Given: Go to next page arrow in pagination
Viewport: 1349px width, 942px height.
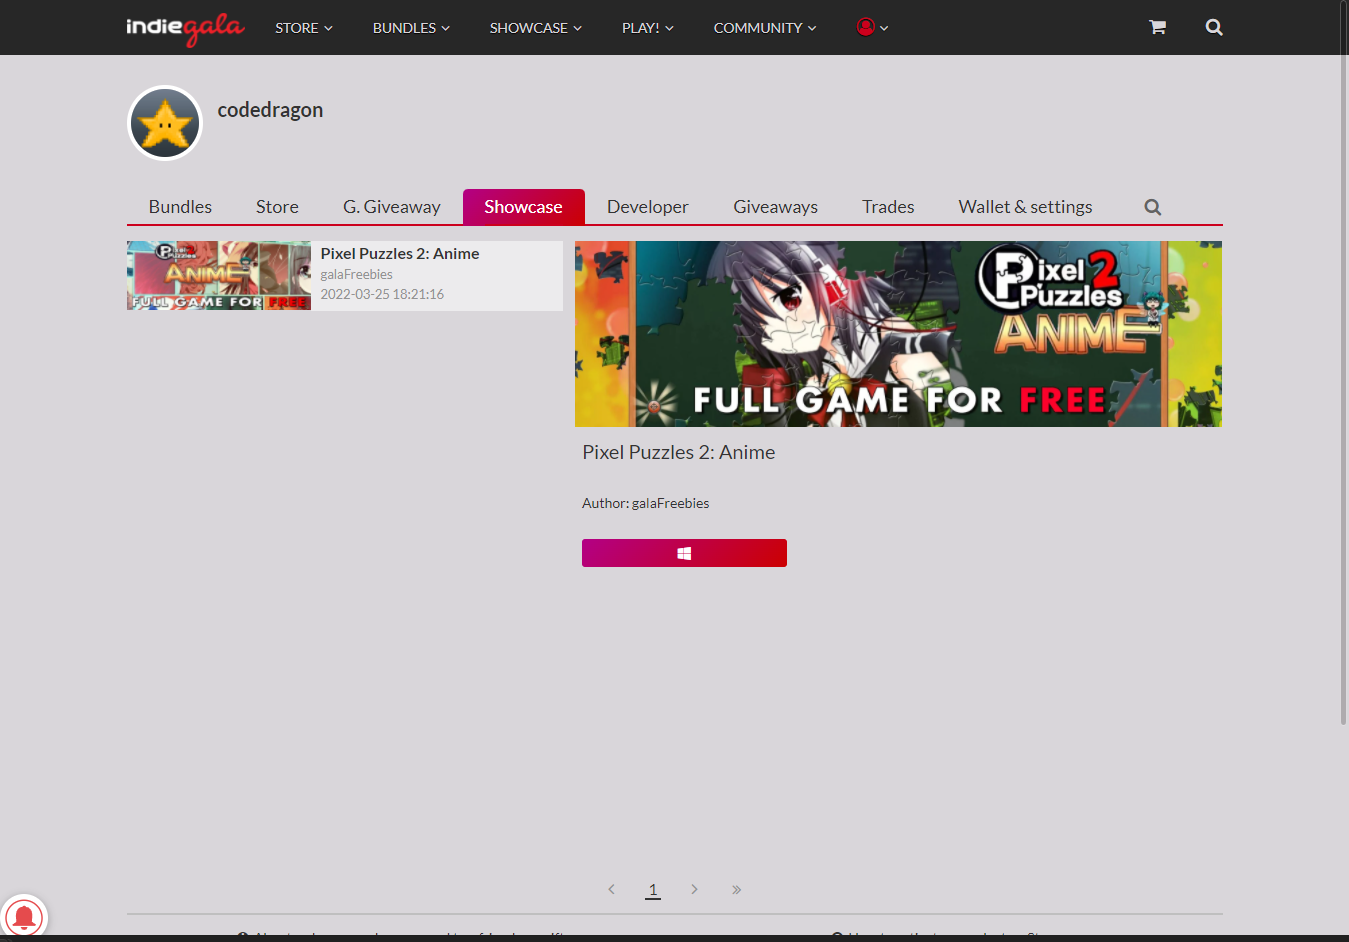Looking at the screenshot, I should click(x=694, y=889).
